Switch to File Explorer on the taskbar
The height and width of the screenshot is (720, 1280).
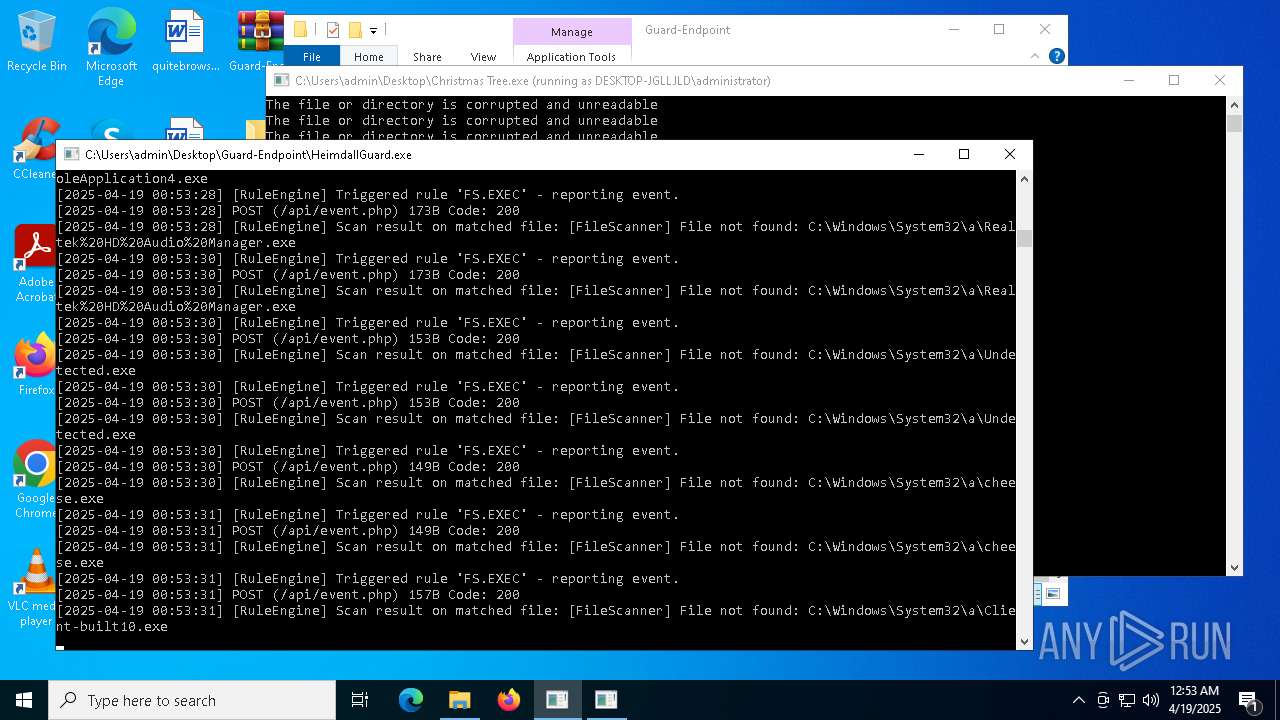click(459, 700)
